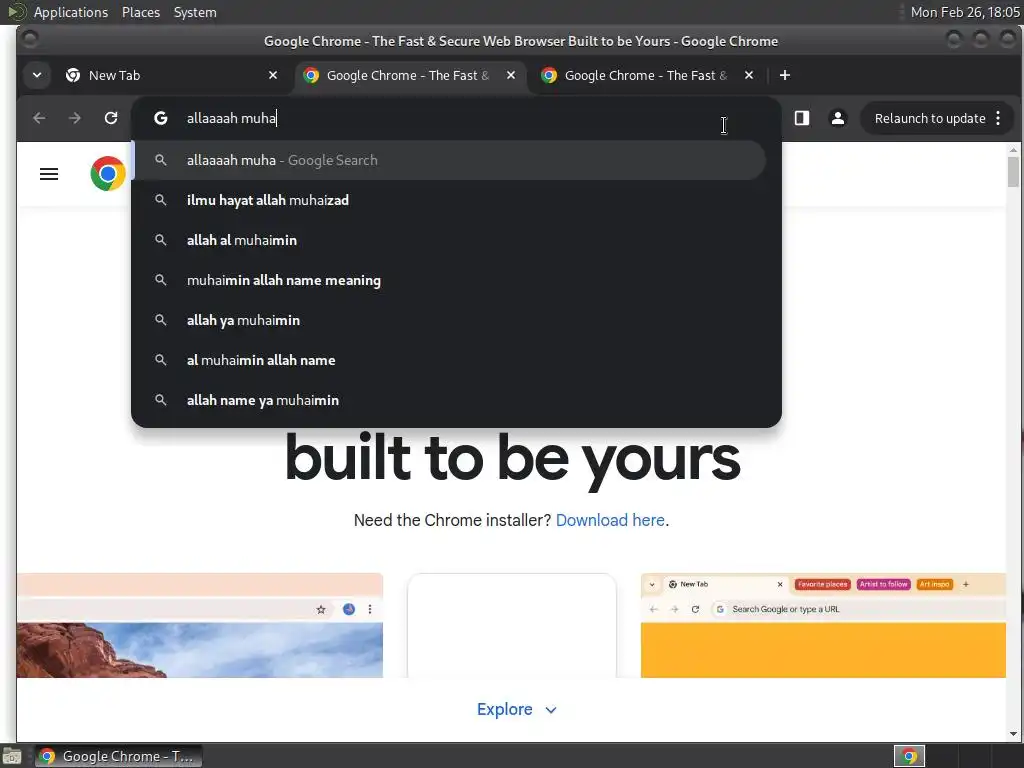Click the scrollbar down arrow

pos(1013,734)
